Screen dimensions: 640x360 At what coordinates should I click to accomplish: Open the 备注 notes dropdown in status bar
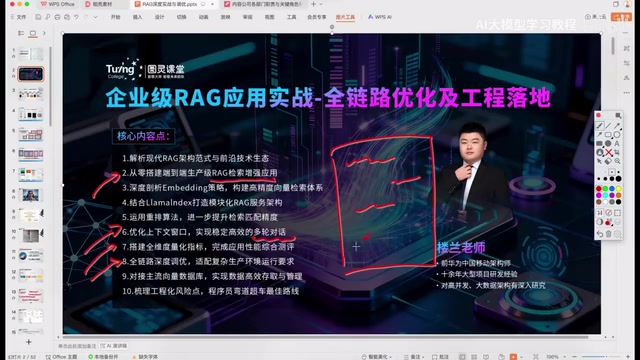pyautogui.click(x=414, y=356)
